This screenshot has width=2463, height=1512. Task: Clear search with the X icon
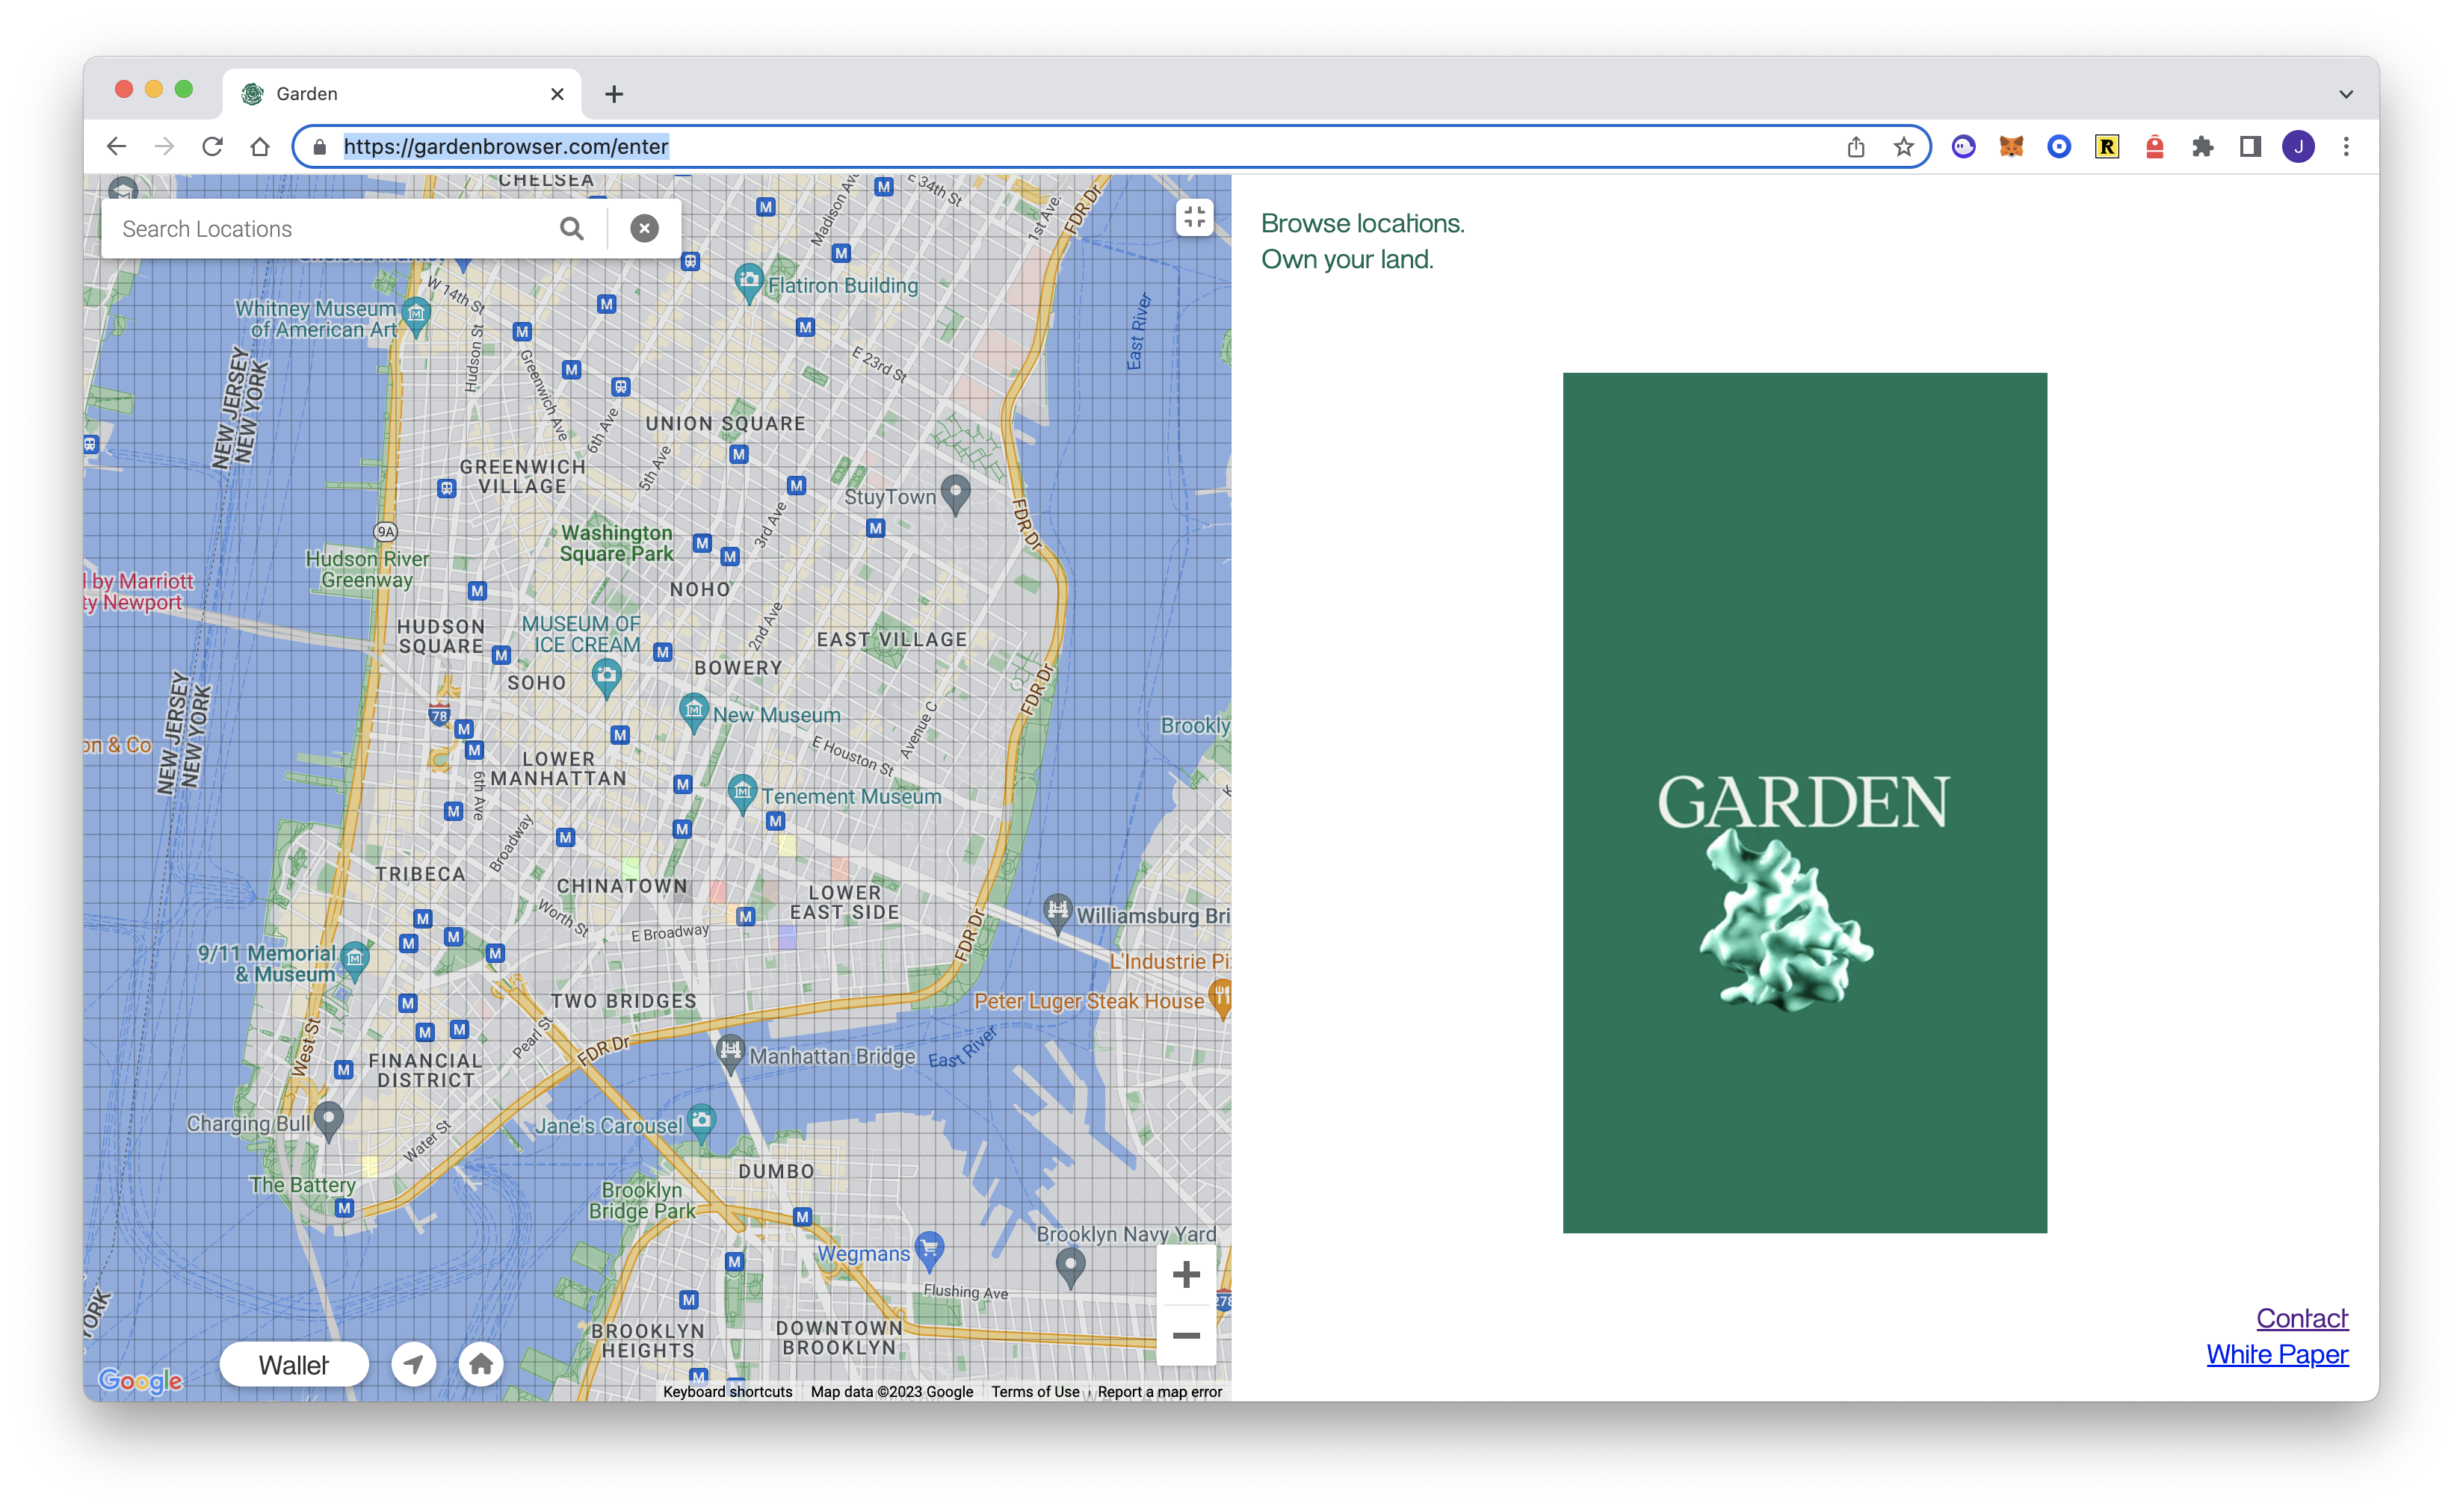(x=644, y=229)
